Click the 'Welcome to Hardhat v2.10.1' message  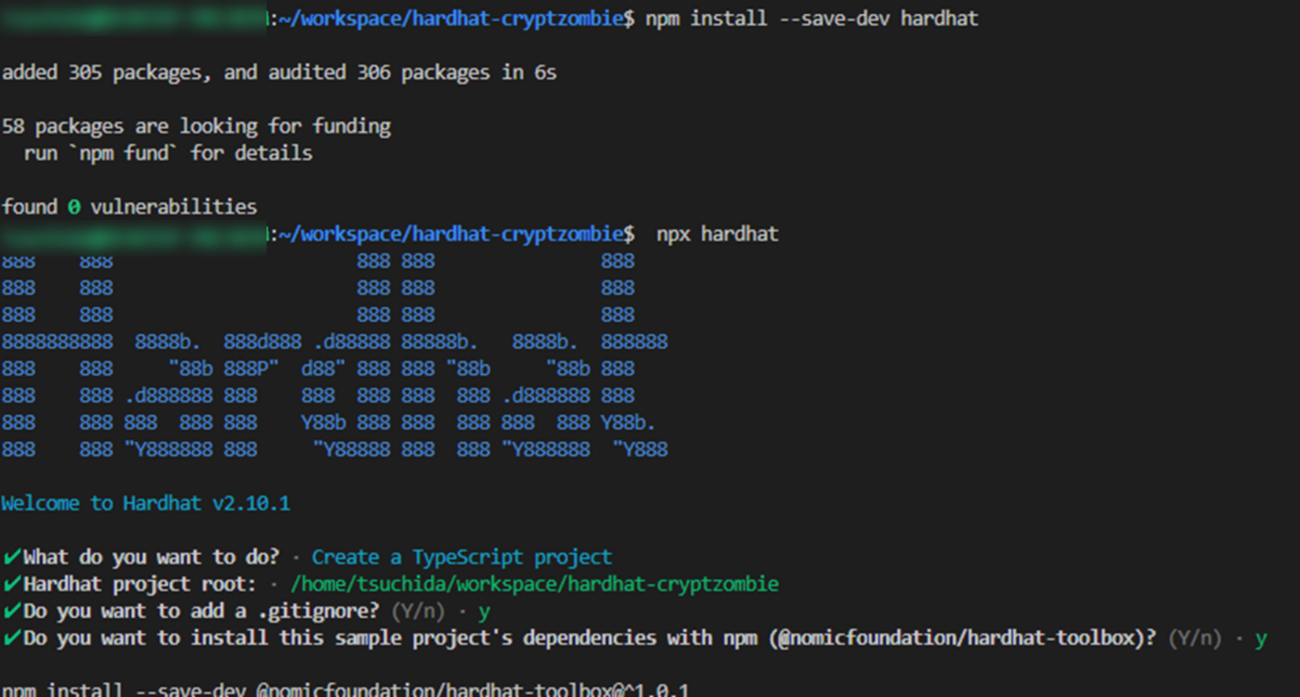(x=145, y=503)
